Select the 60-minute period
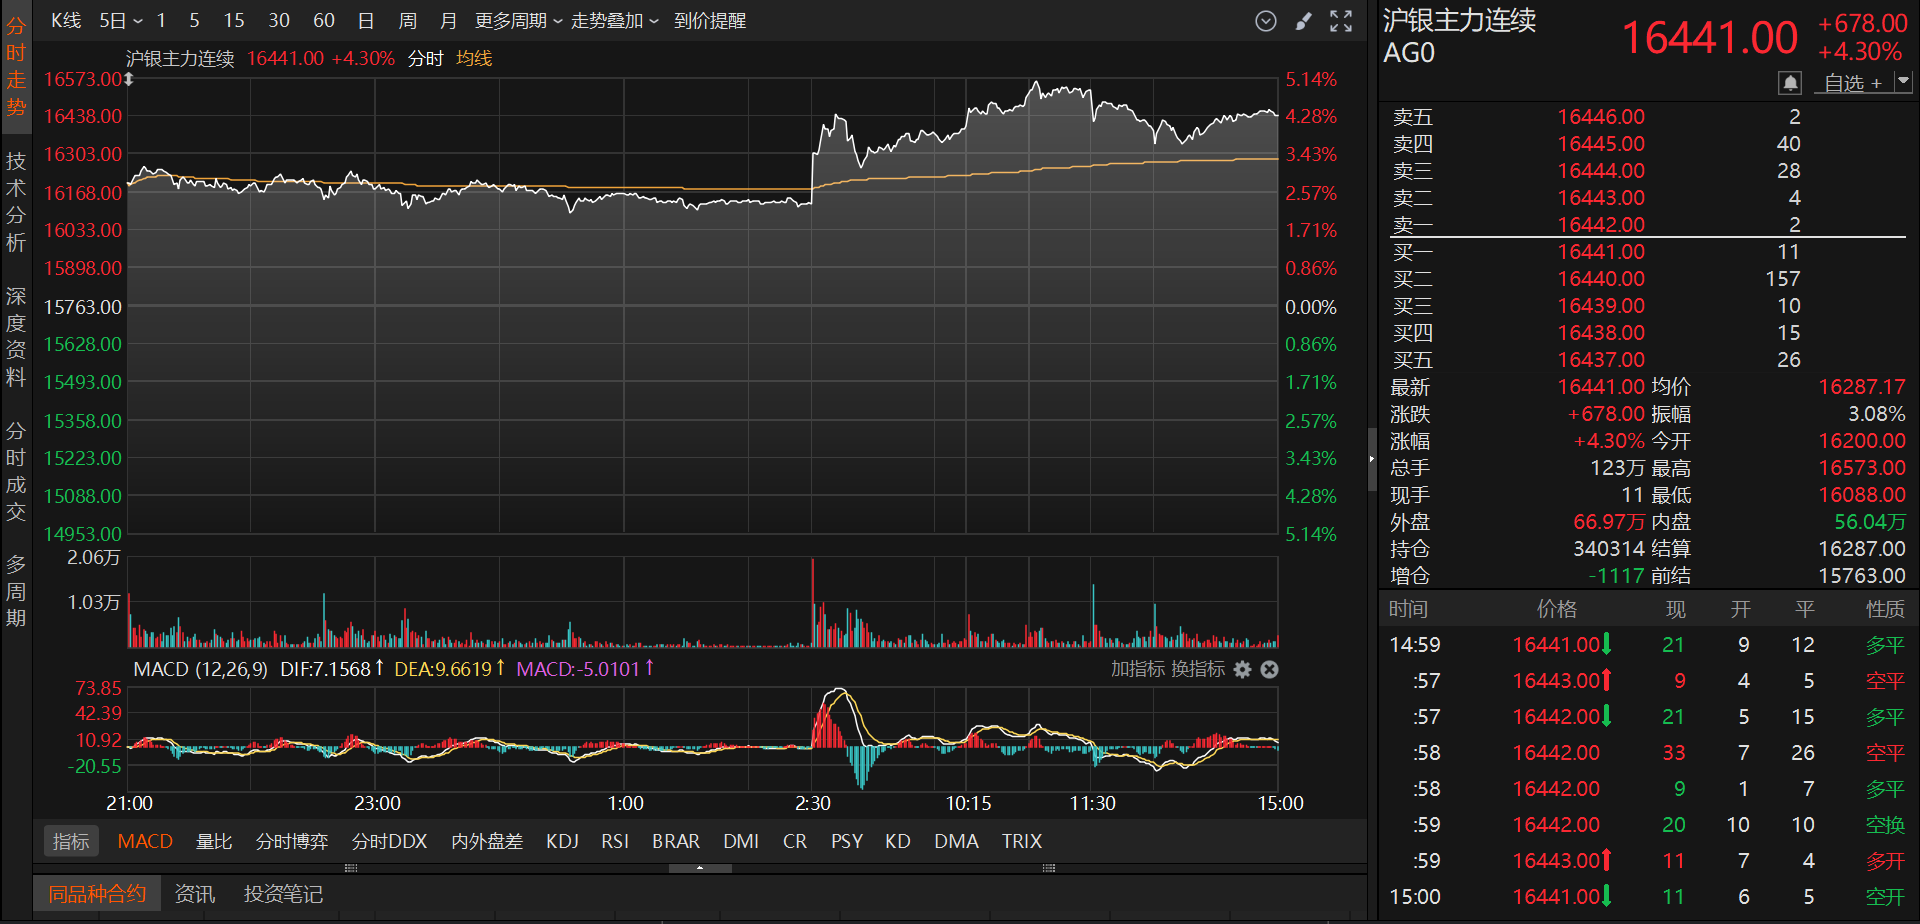1920x924 pixels. point(324,21)
